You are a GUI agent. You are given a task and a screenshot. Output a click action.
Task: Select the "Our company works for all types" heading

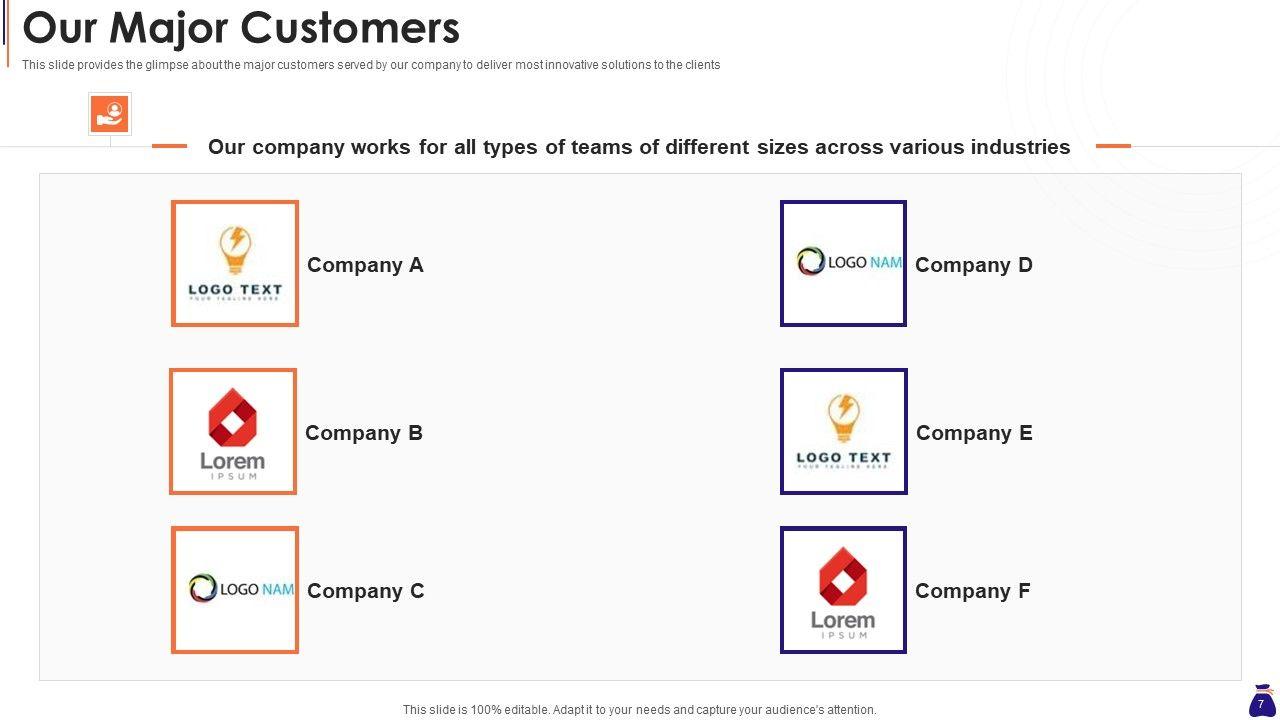point(639,147)
